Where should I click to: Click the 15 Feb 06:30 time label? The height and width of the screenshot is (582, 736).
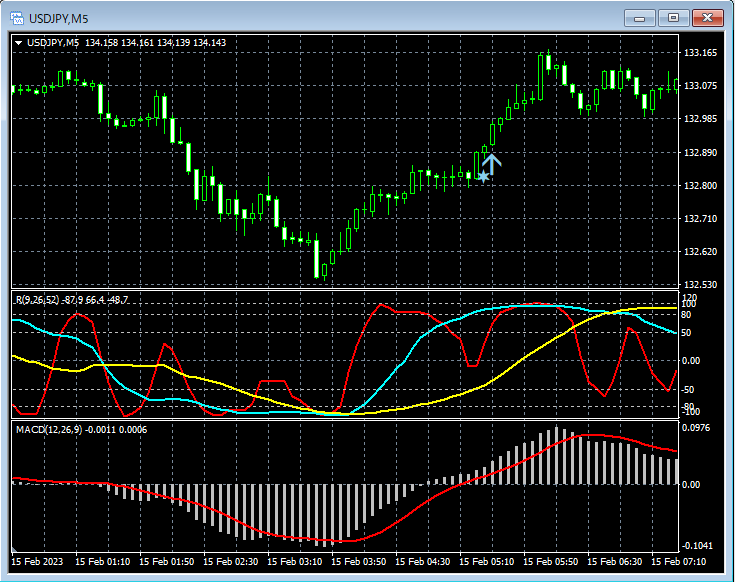point(614,561)
